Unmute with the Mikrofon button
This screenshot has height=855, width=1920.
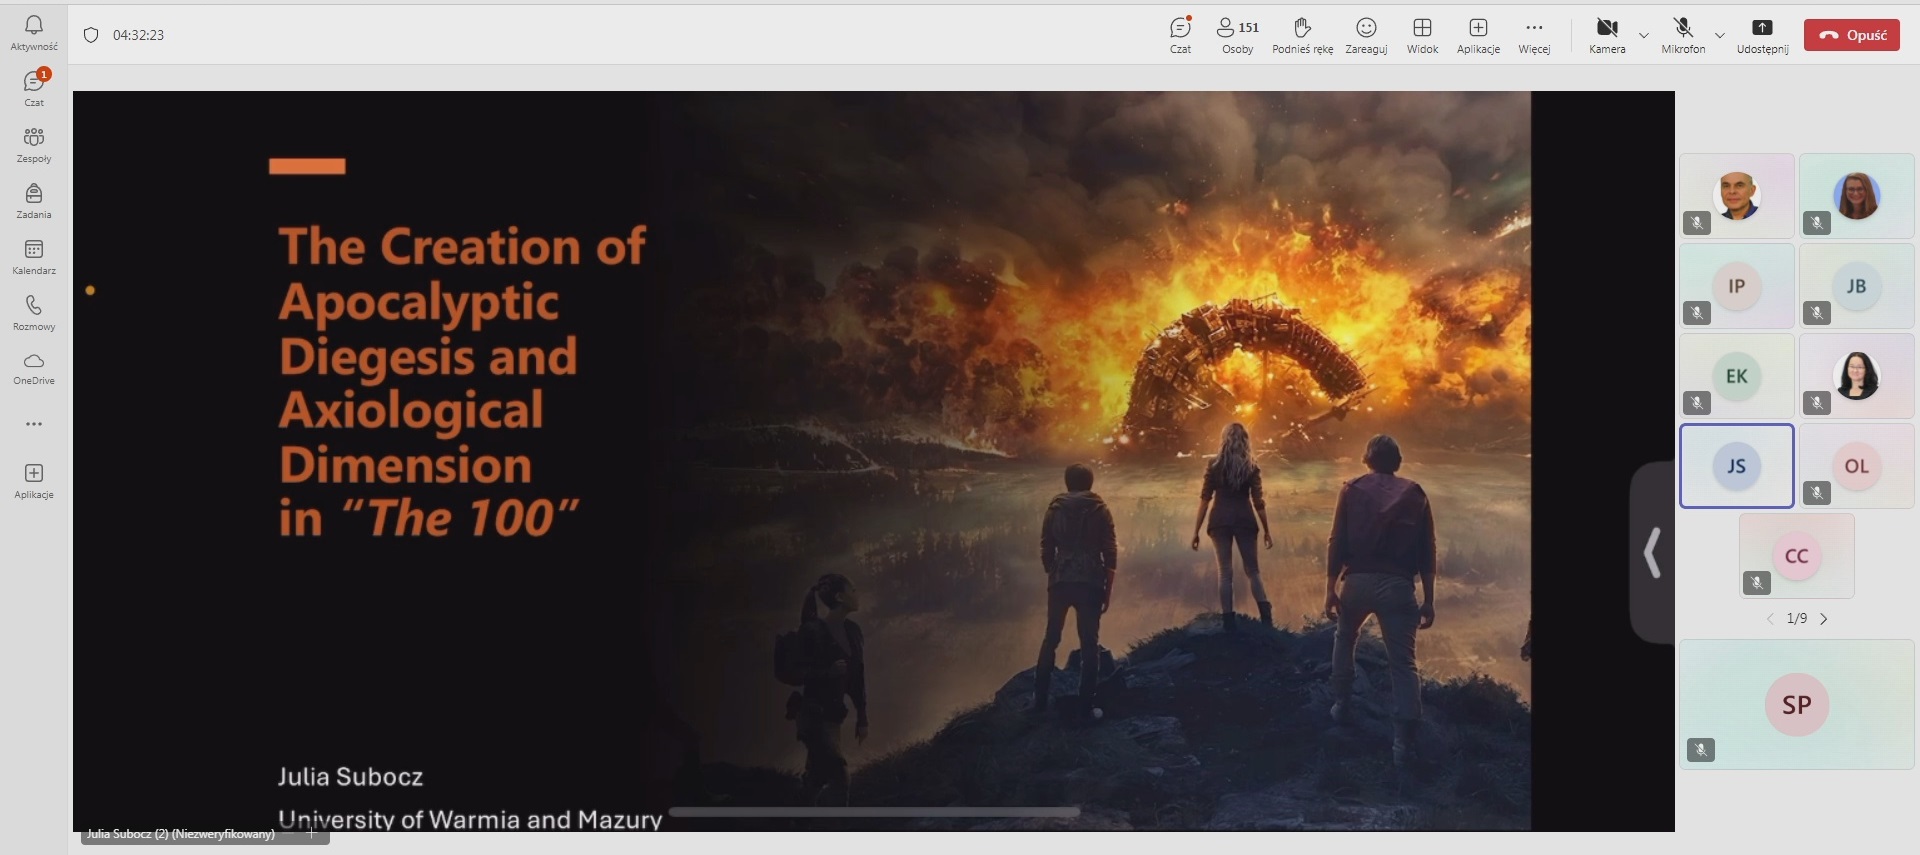click(x=1683, y=35)
